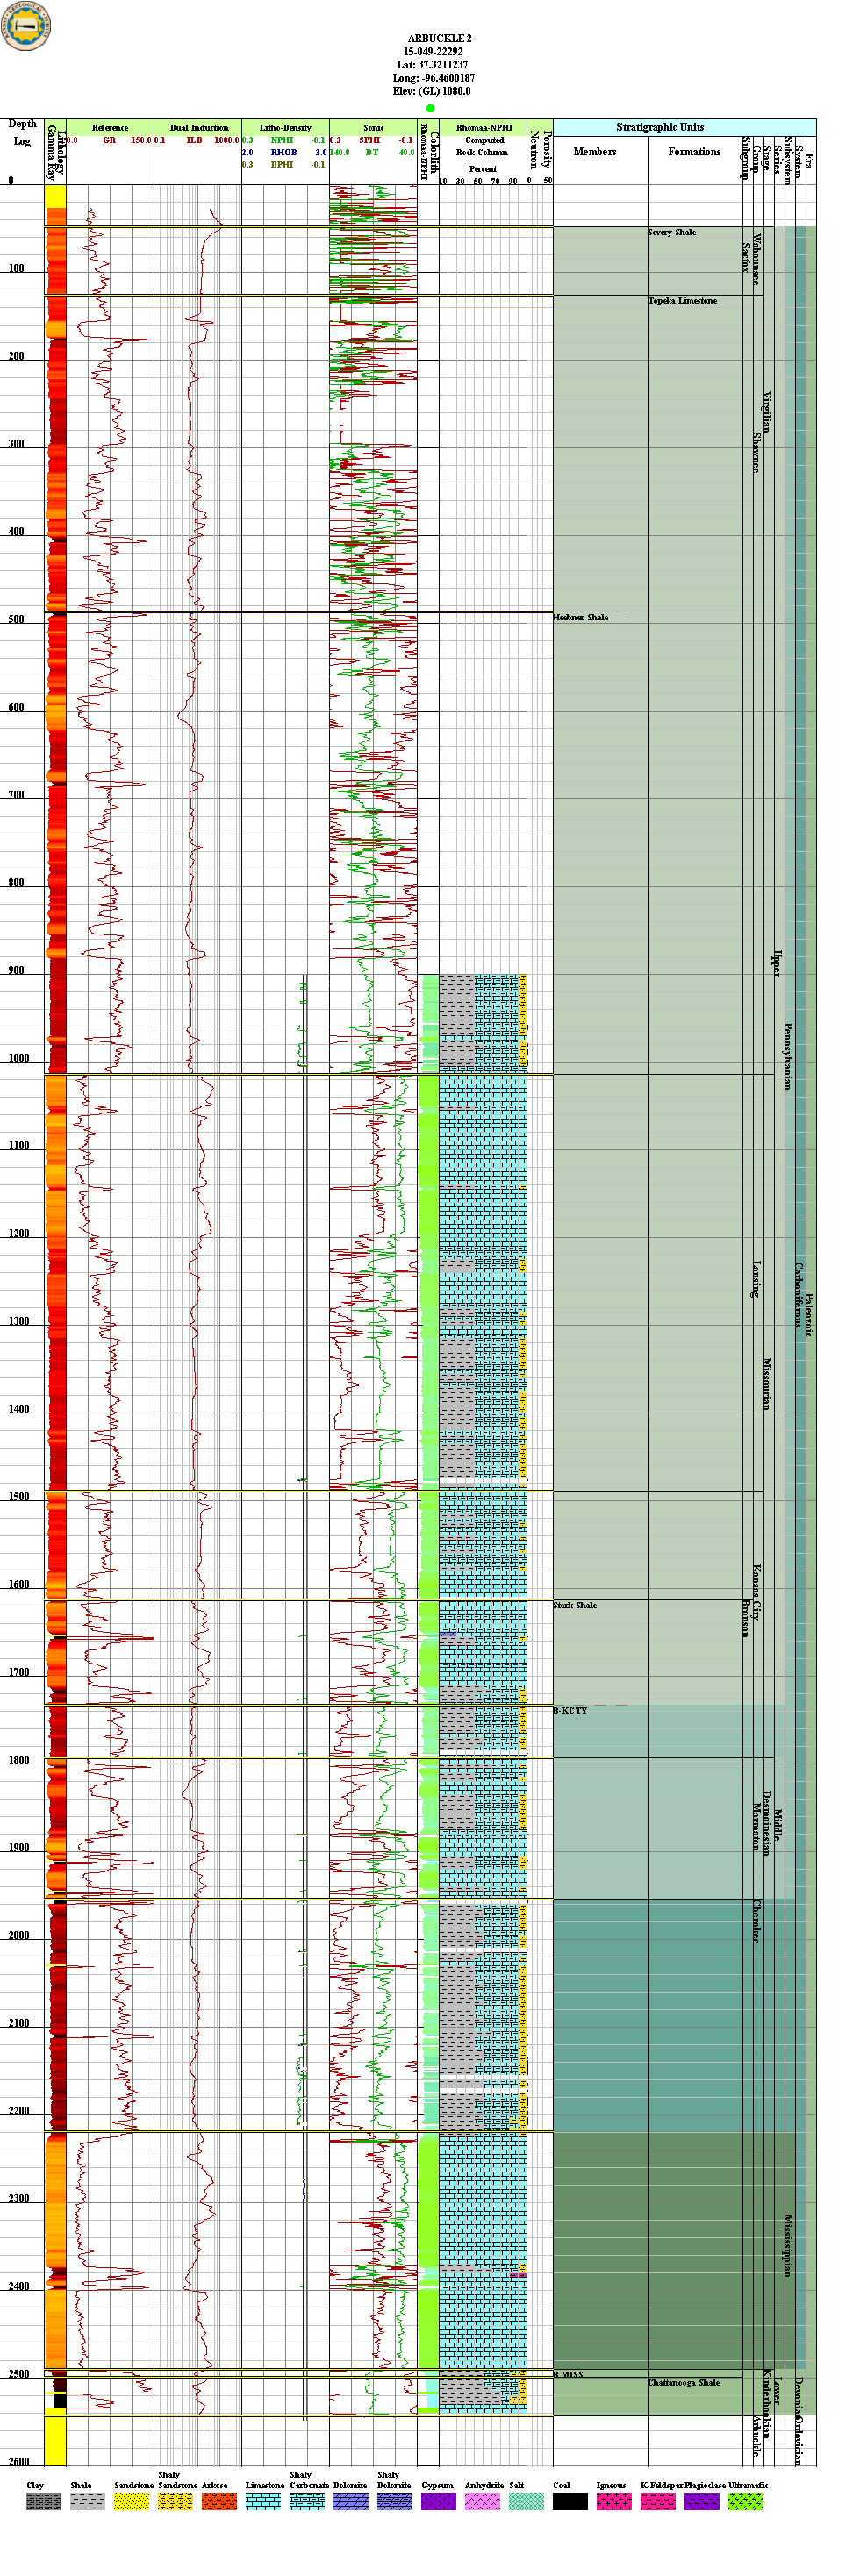Click the black Coal legend box
Screen dimensions: 860x2576
pyautogui.click(x=571, y=2501)
